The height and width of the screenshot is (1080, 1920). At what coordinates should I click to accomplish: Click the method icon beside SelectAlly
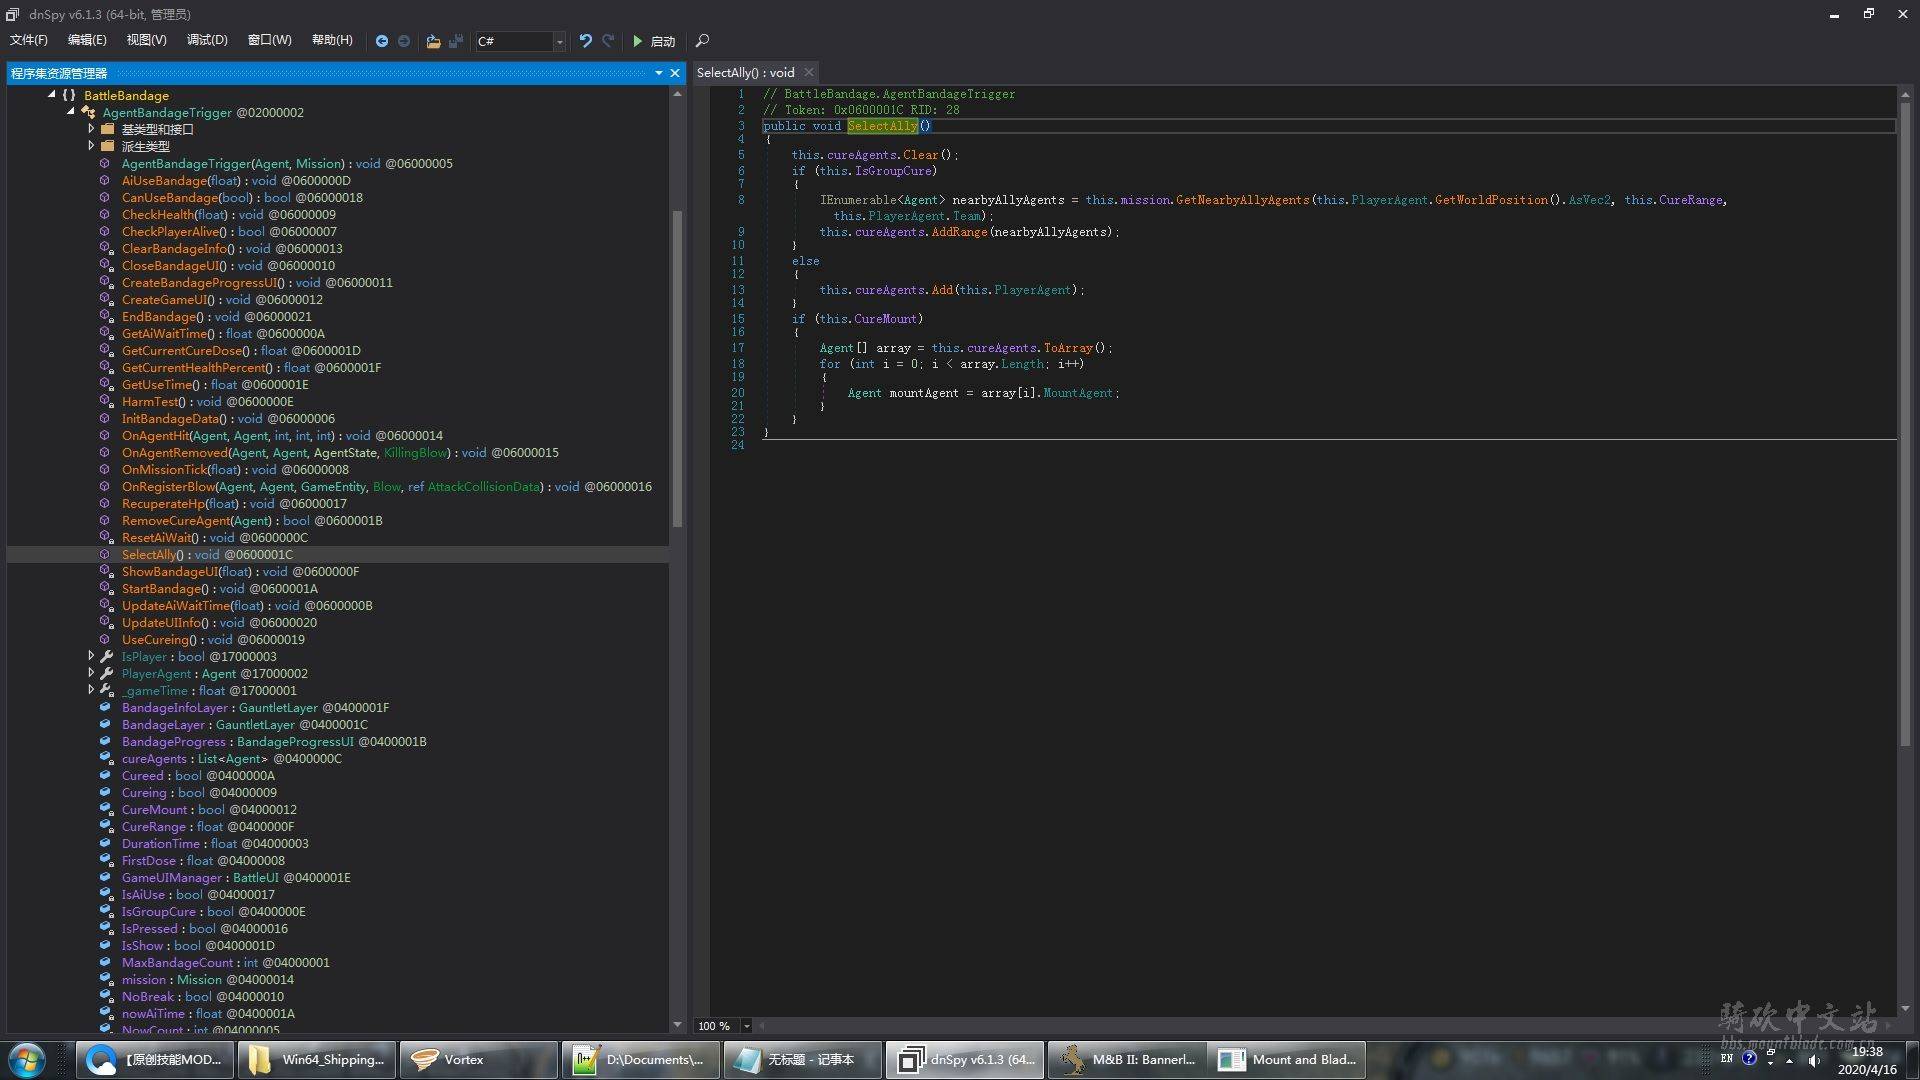104,554
